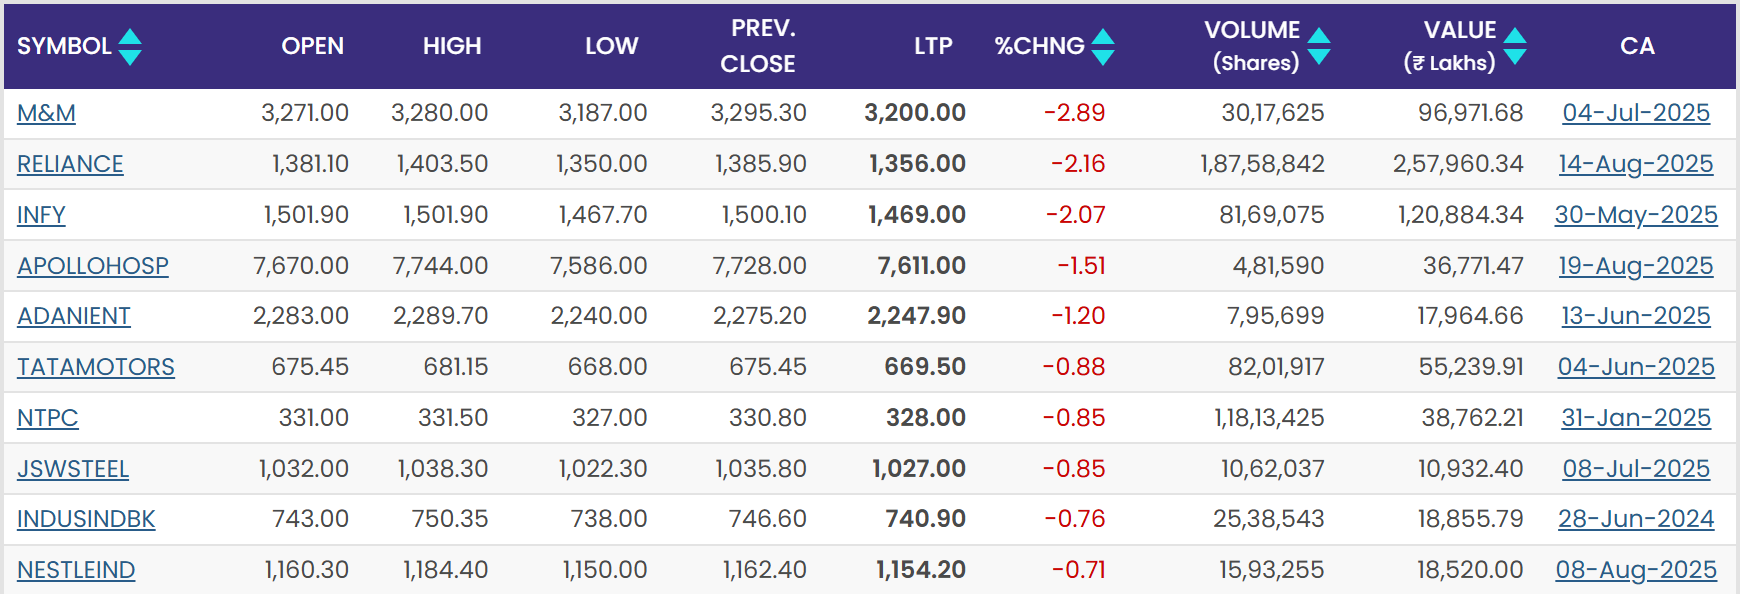The height and width of the screenshot is (594, 1740).
Task: Open INDUSINDBK's 28-Jun-2024 CA link
Action: pos(1636,519)
